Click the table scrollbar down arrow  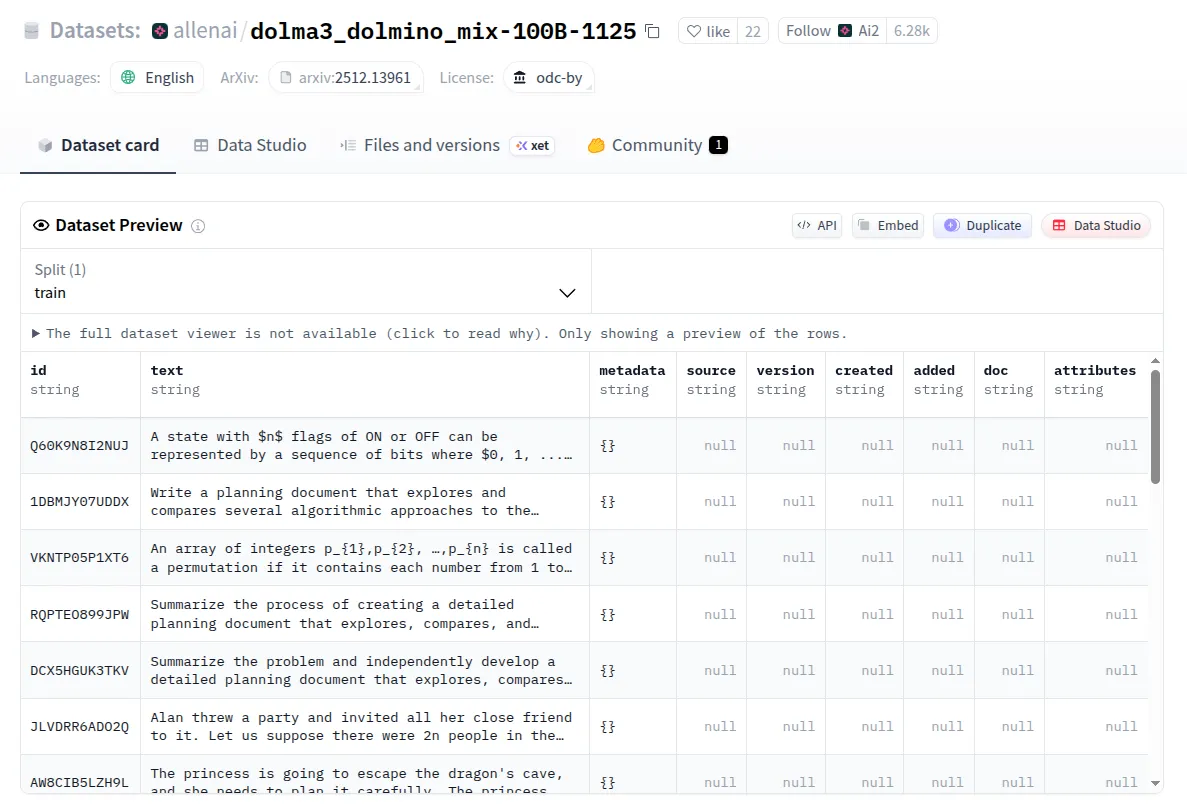click(x=1155, y=783)
